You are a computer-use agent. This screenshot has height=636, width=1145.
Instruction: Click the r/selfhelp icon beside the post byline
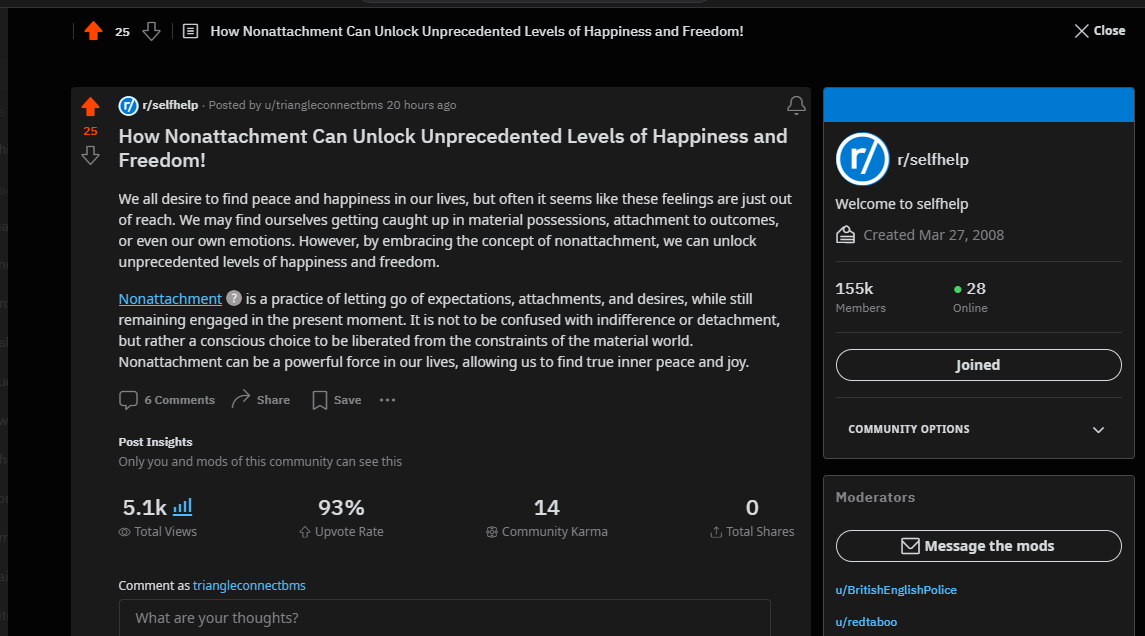(129, 106)
